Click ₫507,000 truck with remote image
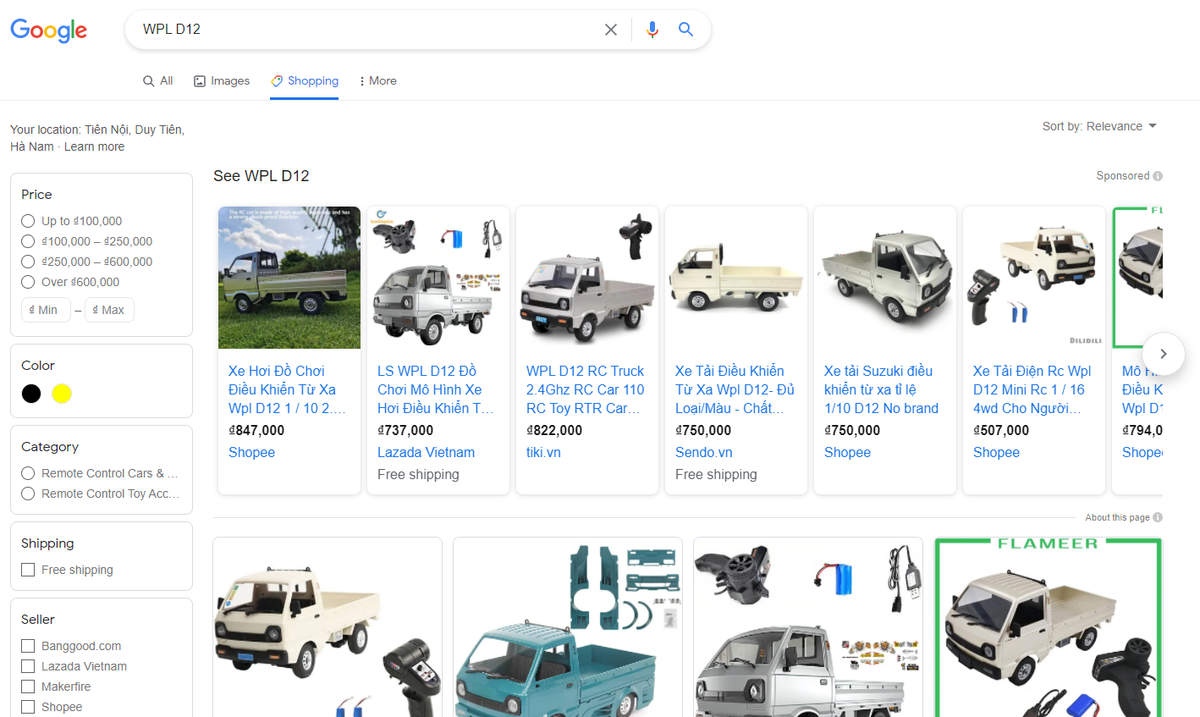Viewport: 1200px width, 717px height. (1034, 278)
